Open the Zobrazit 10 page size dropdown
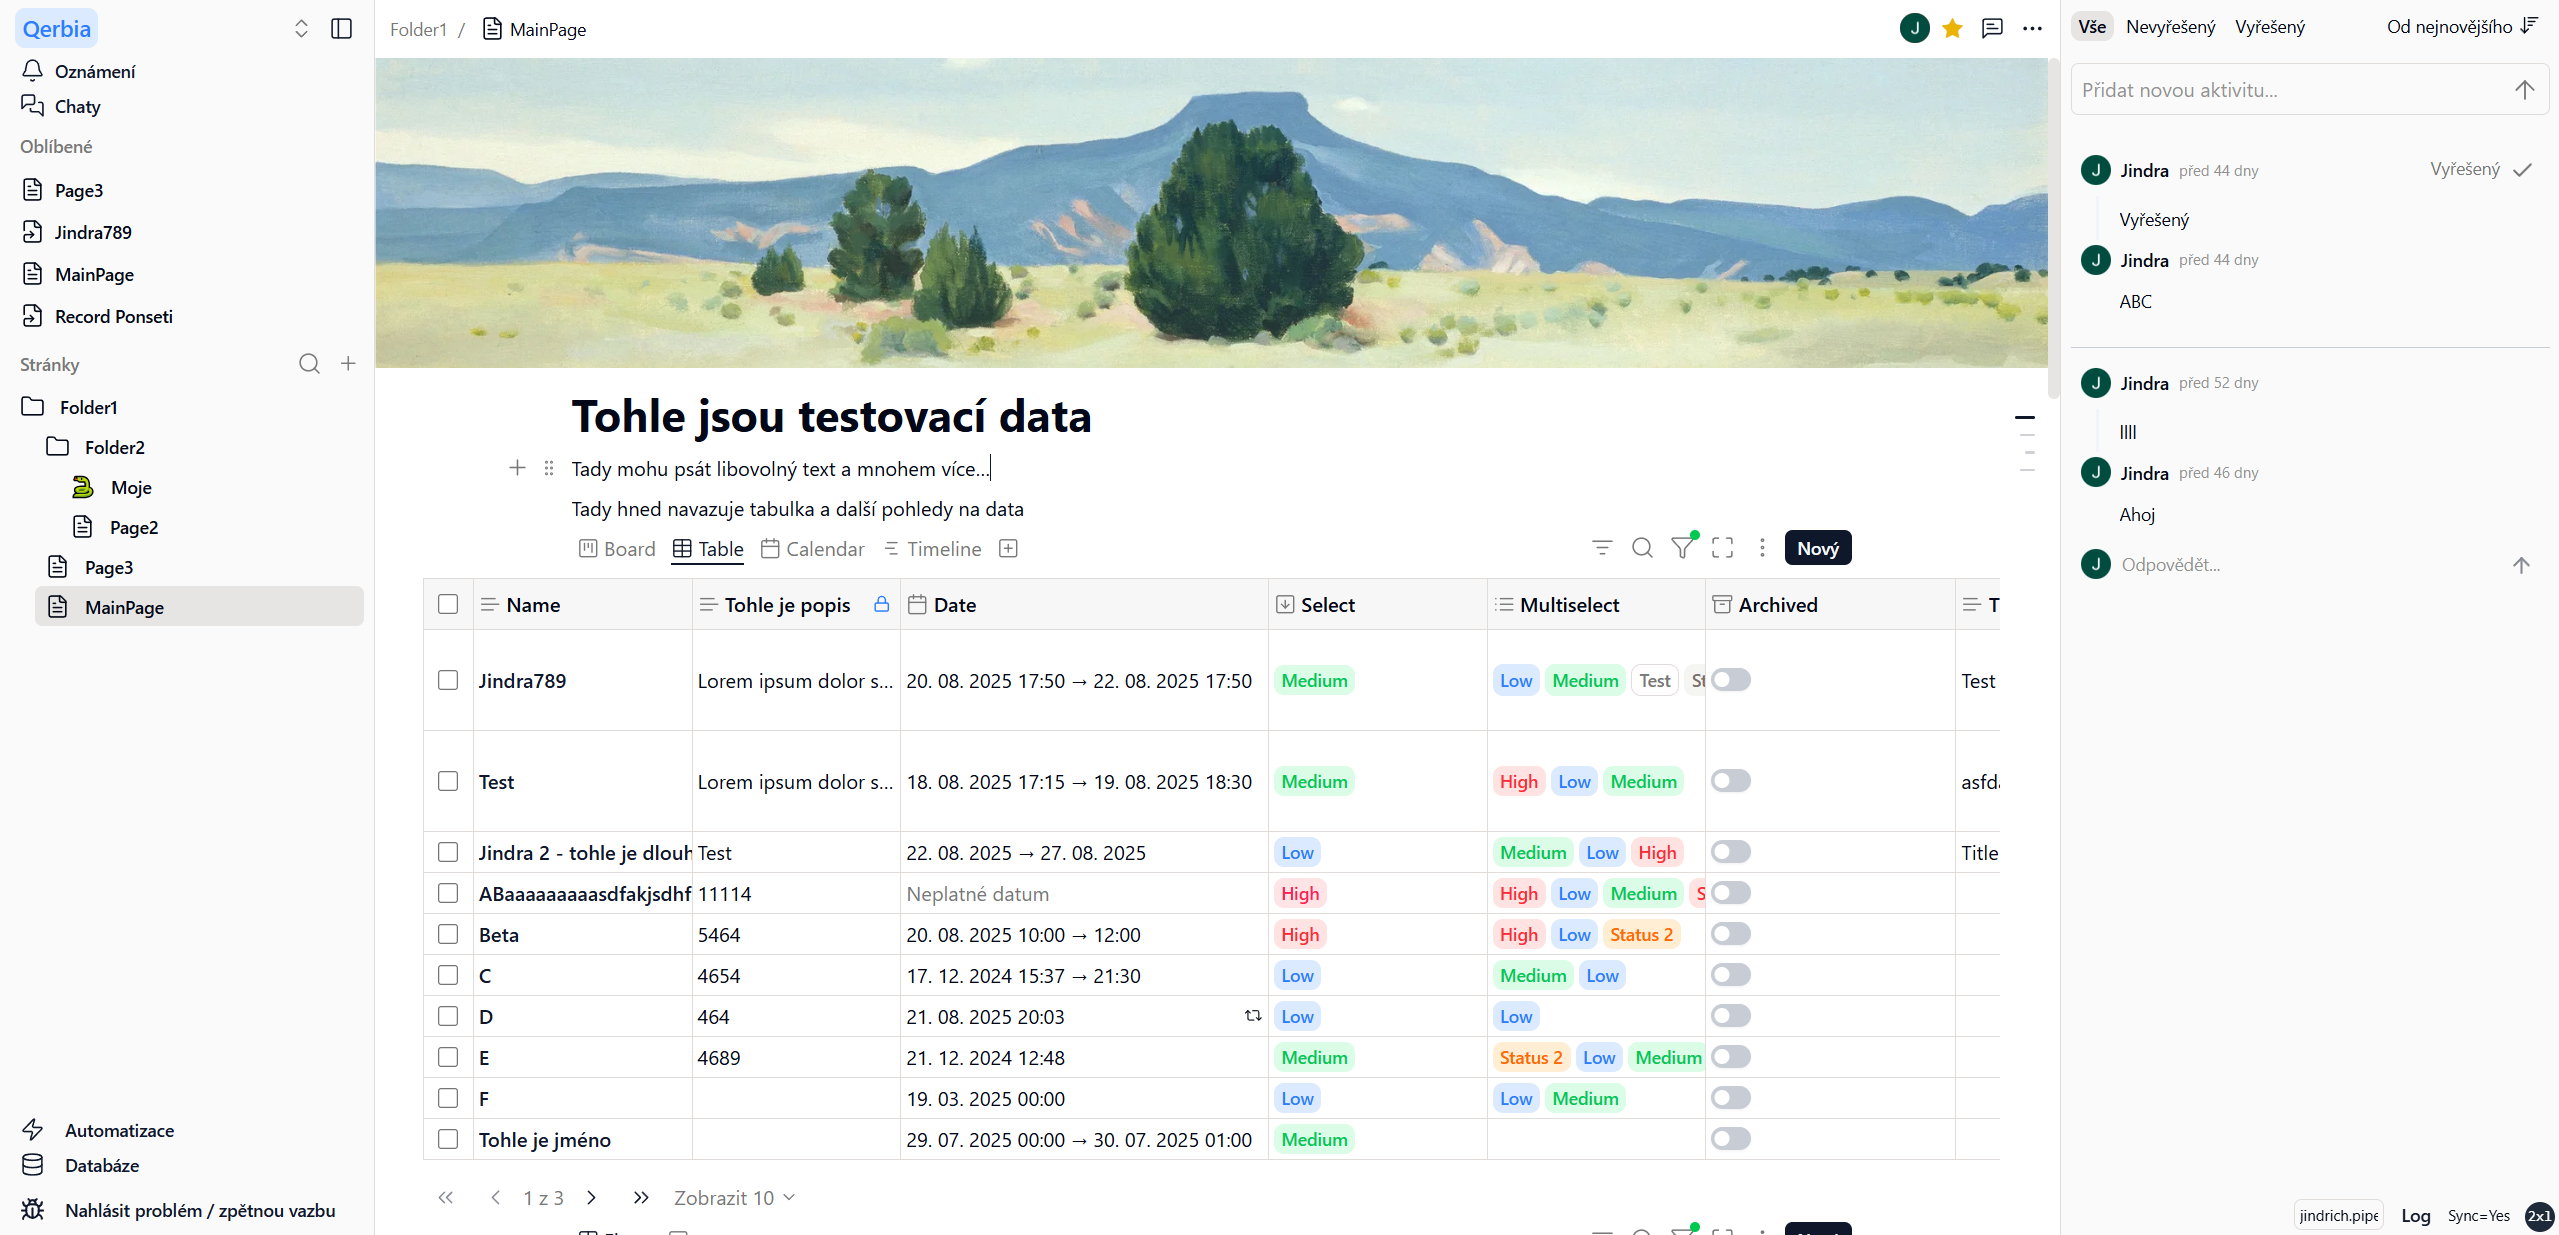This screenshot has height=1235, width=2559. point(734,1197)
